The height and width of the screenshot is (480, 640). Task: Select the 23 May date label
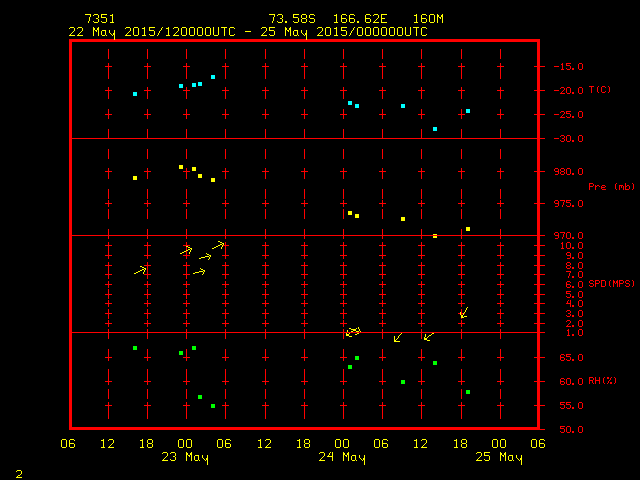click(x=185, y=458)
